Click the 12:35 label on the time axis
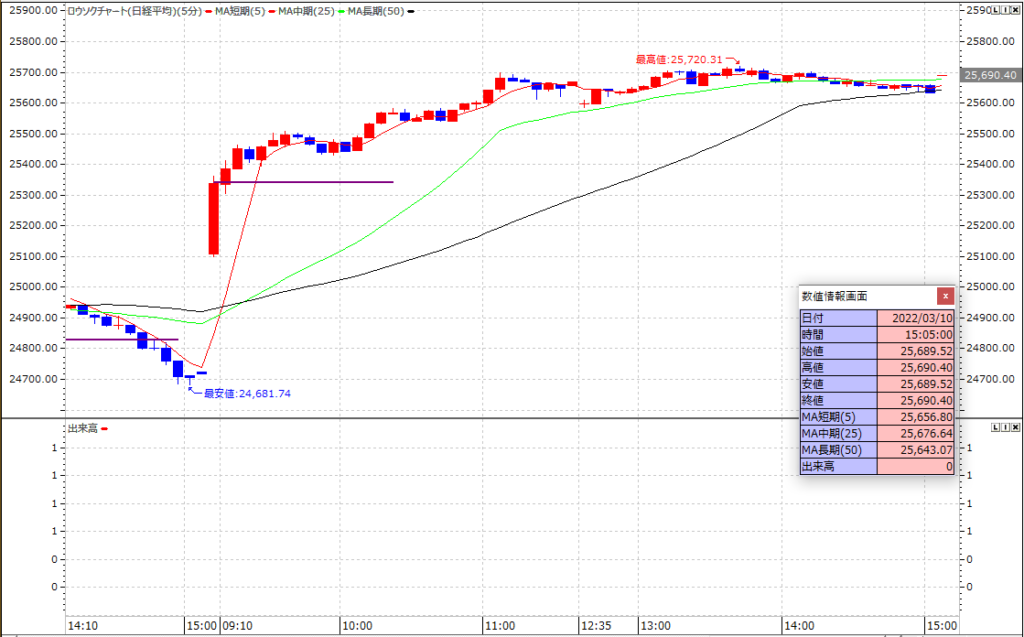Screen dimensions: 1024x637 [x=596, y=626]
